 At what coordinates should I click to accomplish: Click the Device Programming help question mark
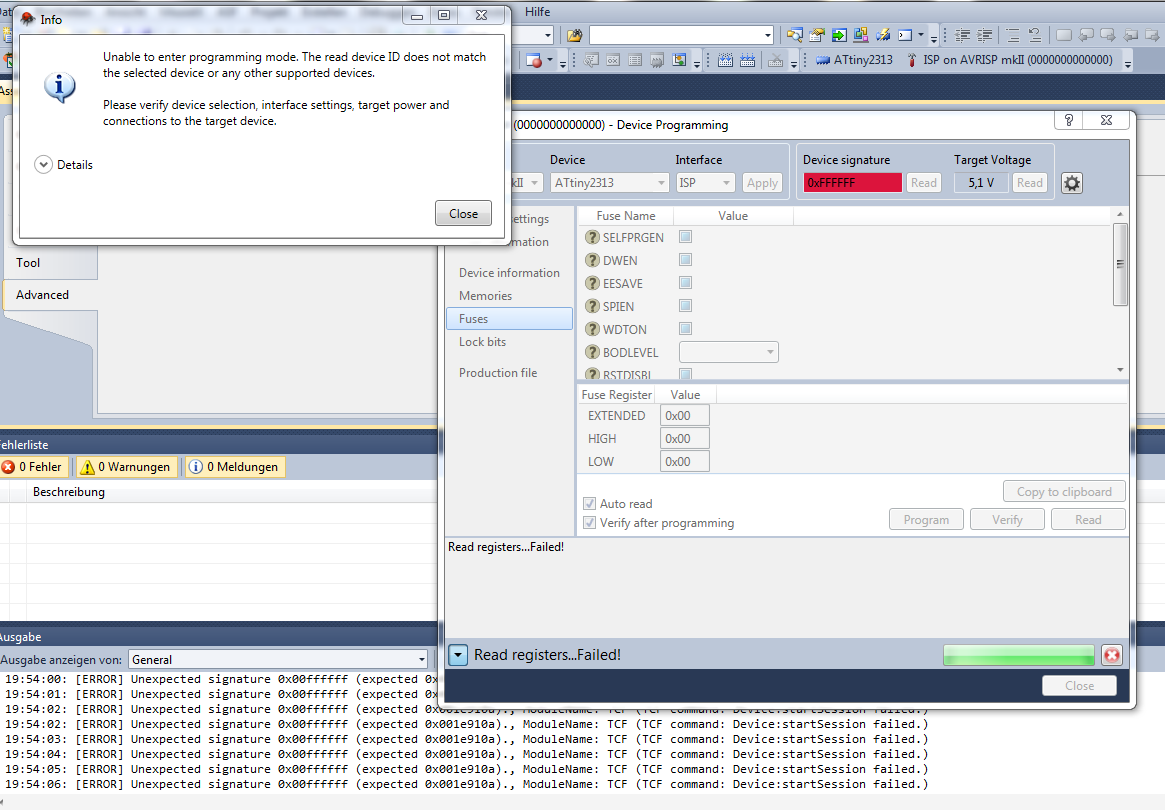click(1068, 120)
